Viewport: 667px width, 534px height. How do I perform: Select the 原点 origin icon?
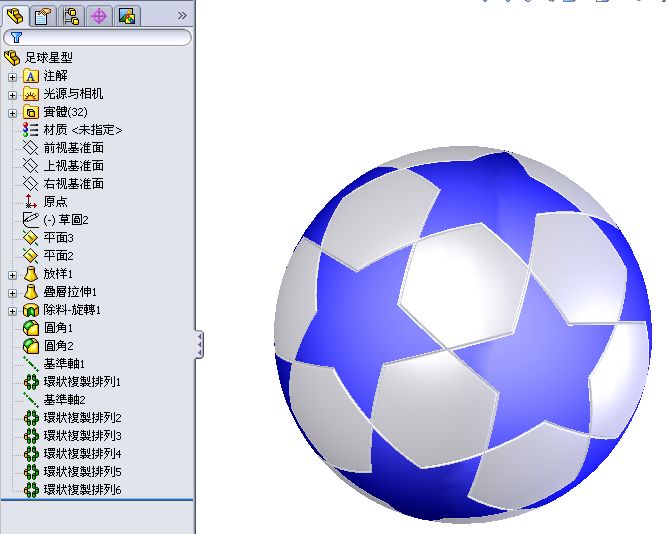pyautogui.click(x=31, y=201)
